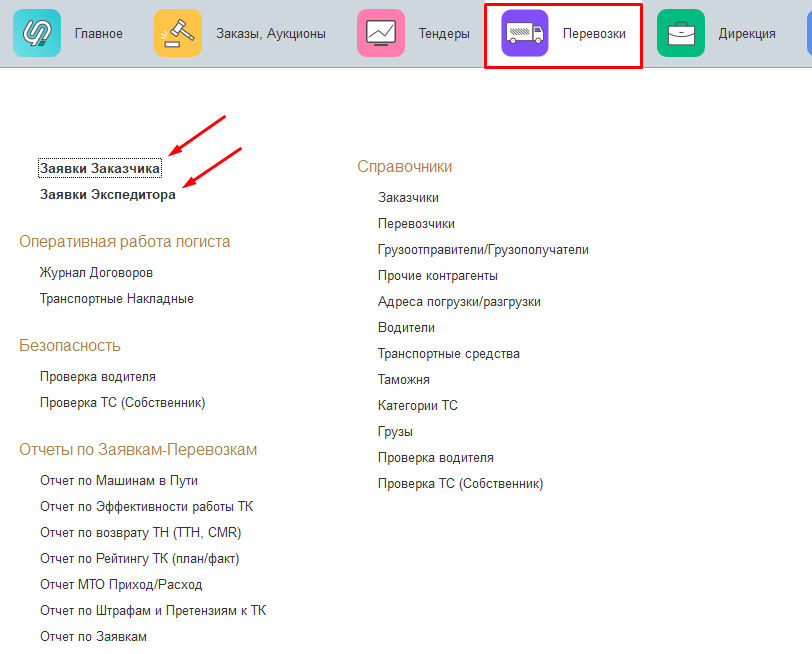
Task: Open Отчет МТО Приход/Расход
Action: (x=121, y=585)
